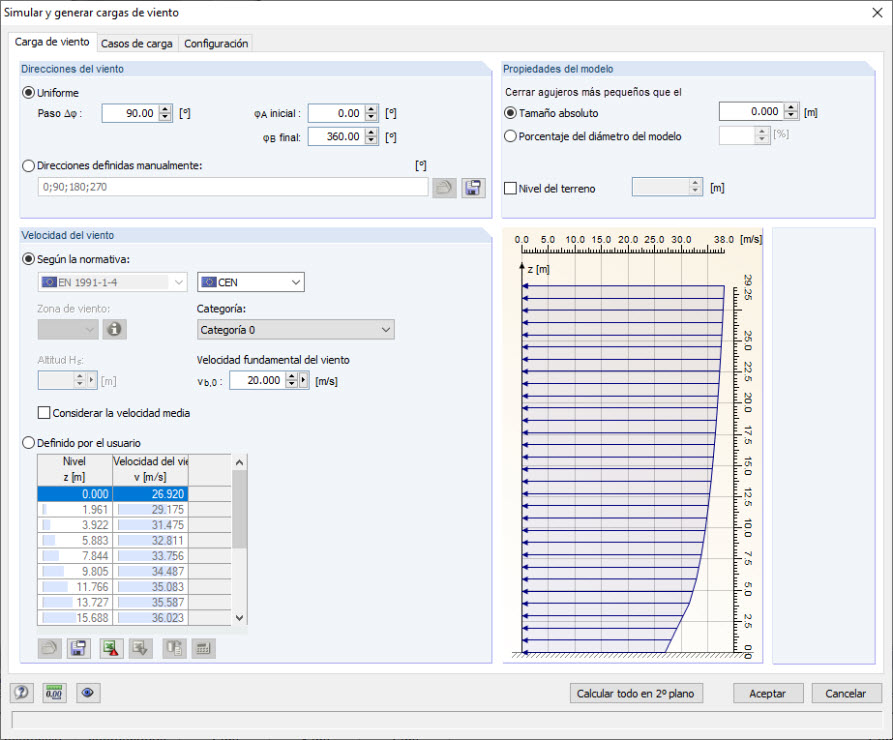This screenshot has width=893, height=740.
Task: Click the save icon below velocity table
Action: 79,648
